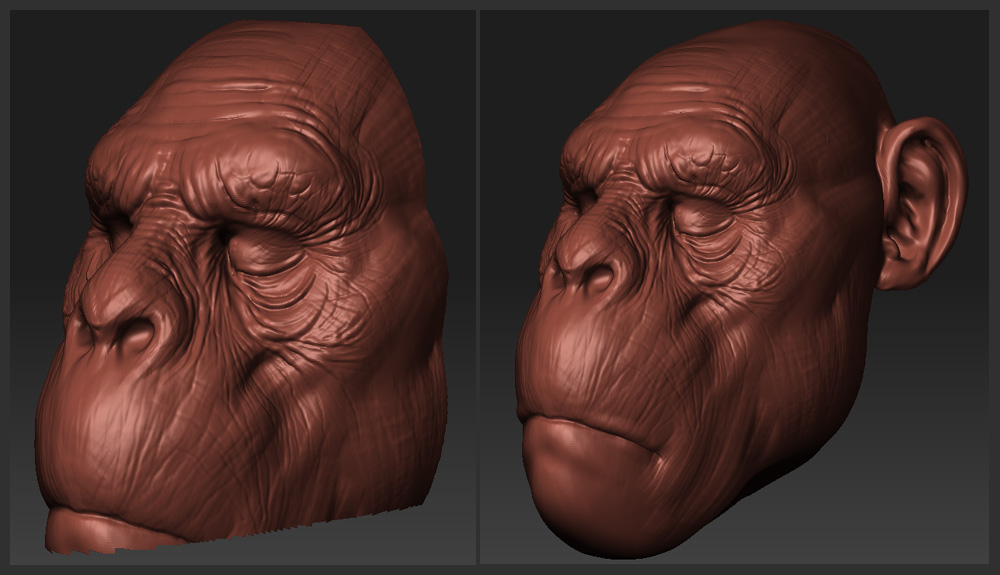Click the closed eye on the left model
Viewport: 1000px width, 575px height.
(x=262, y=252)
